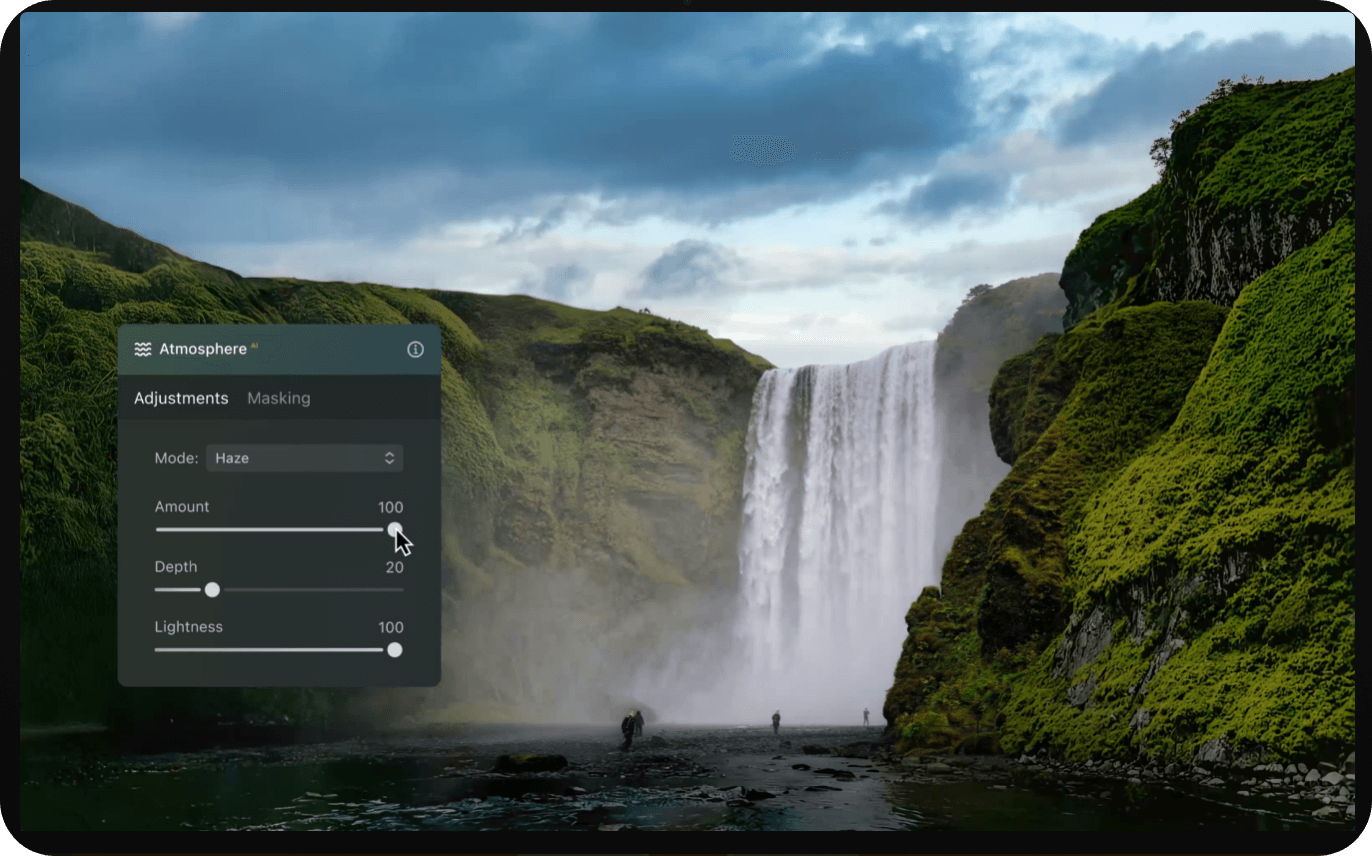Open the info icon in Atmosphere panel
Image resolution: width=1372 pixels, height=856 pixels.
click(415, 349)
